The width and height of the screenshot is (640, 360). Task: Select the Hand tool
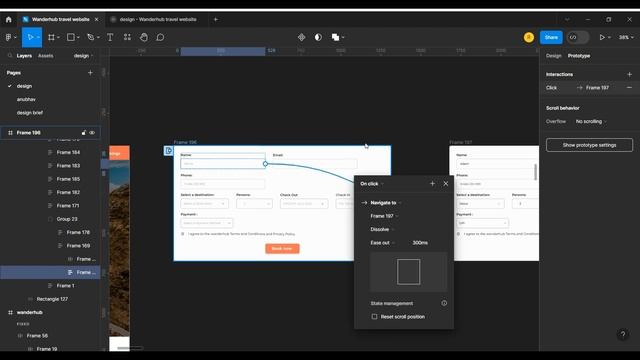tap(144, 37)
